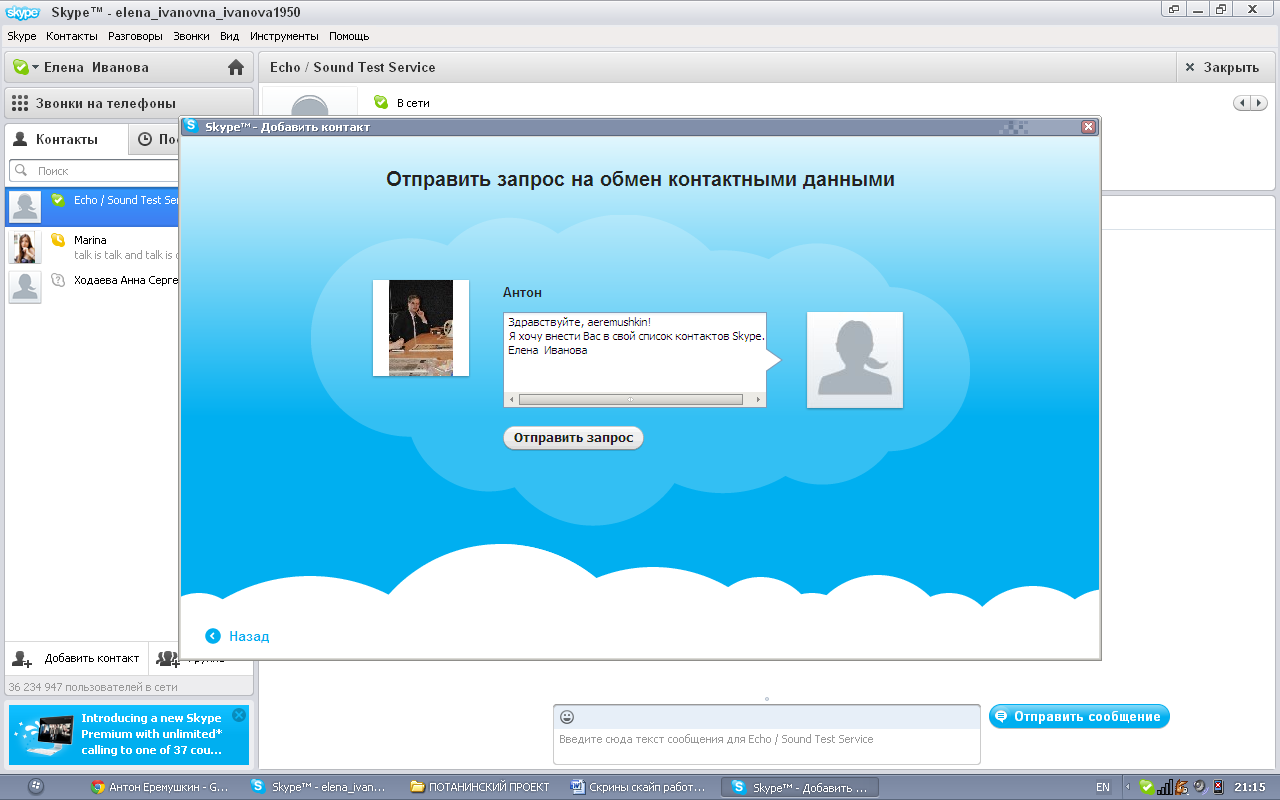Click the left arrow in the conversation header
1280x800 pixels.
tap(1243, 103)
